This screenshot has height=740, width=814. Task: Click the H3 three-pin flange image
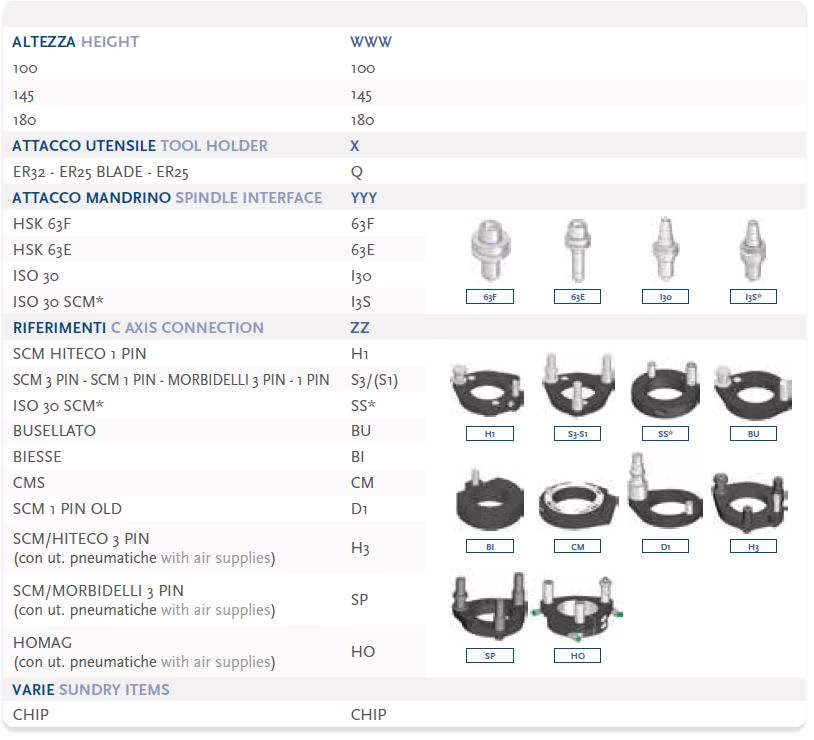(x=752, y=500)
